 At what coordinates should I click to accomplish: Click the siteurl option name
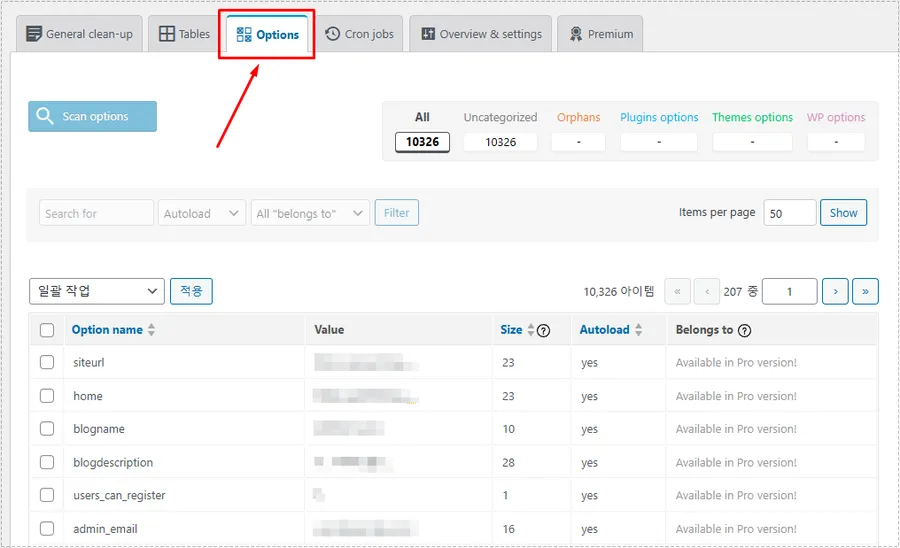89,362
